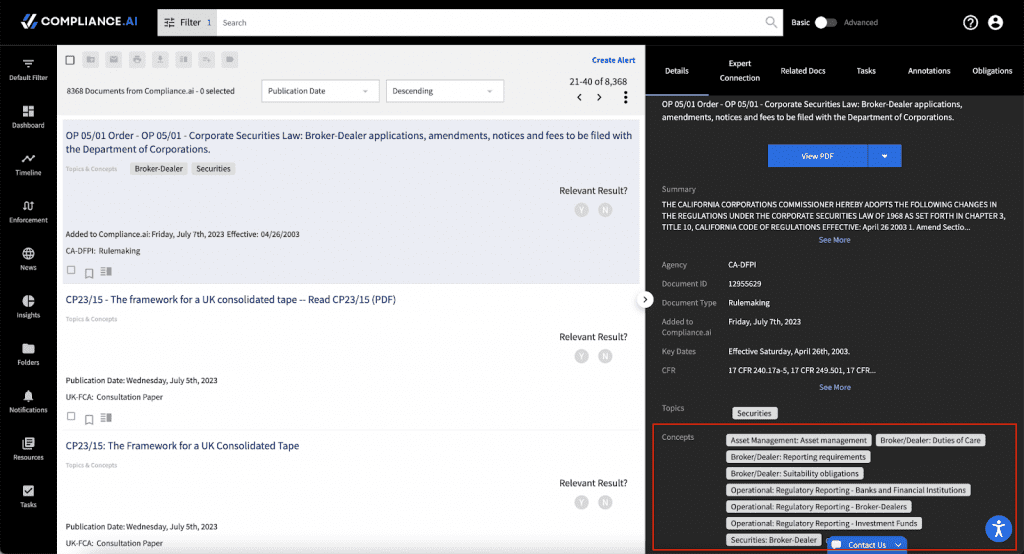The width and height of the screenshot is (1024, 554).
Task: Open the News globe icon
Action: tap(28, 253)
